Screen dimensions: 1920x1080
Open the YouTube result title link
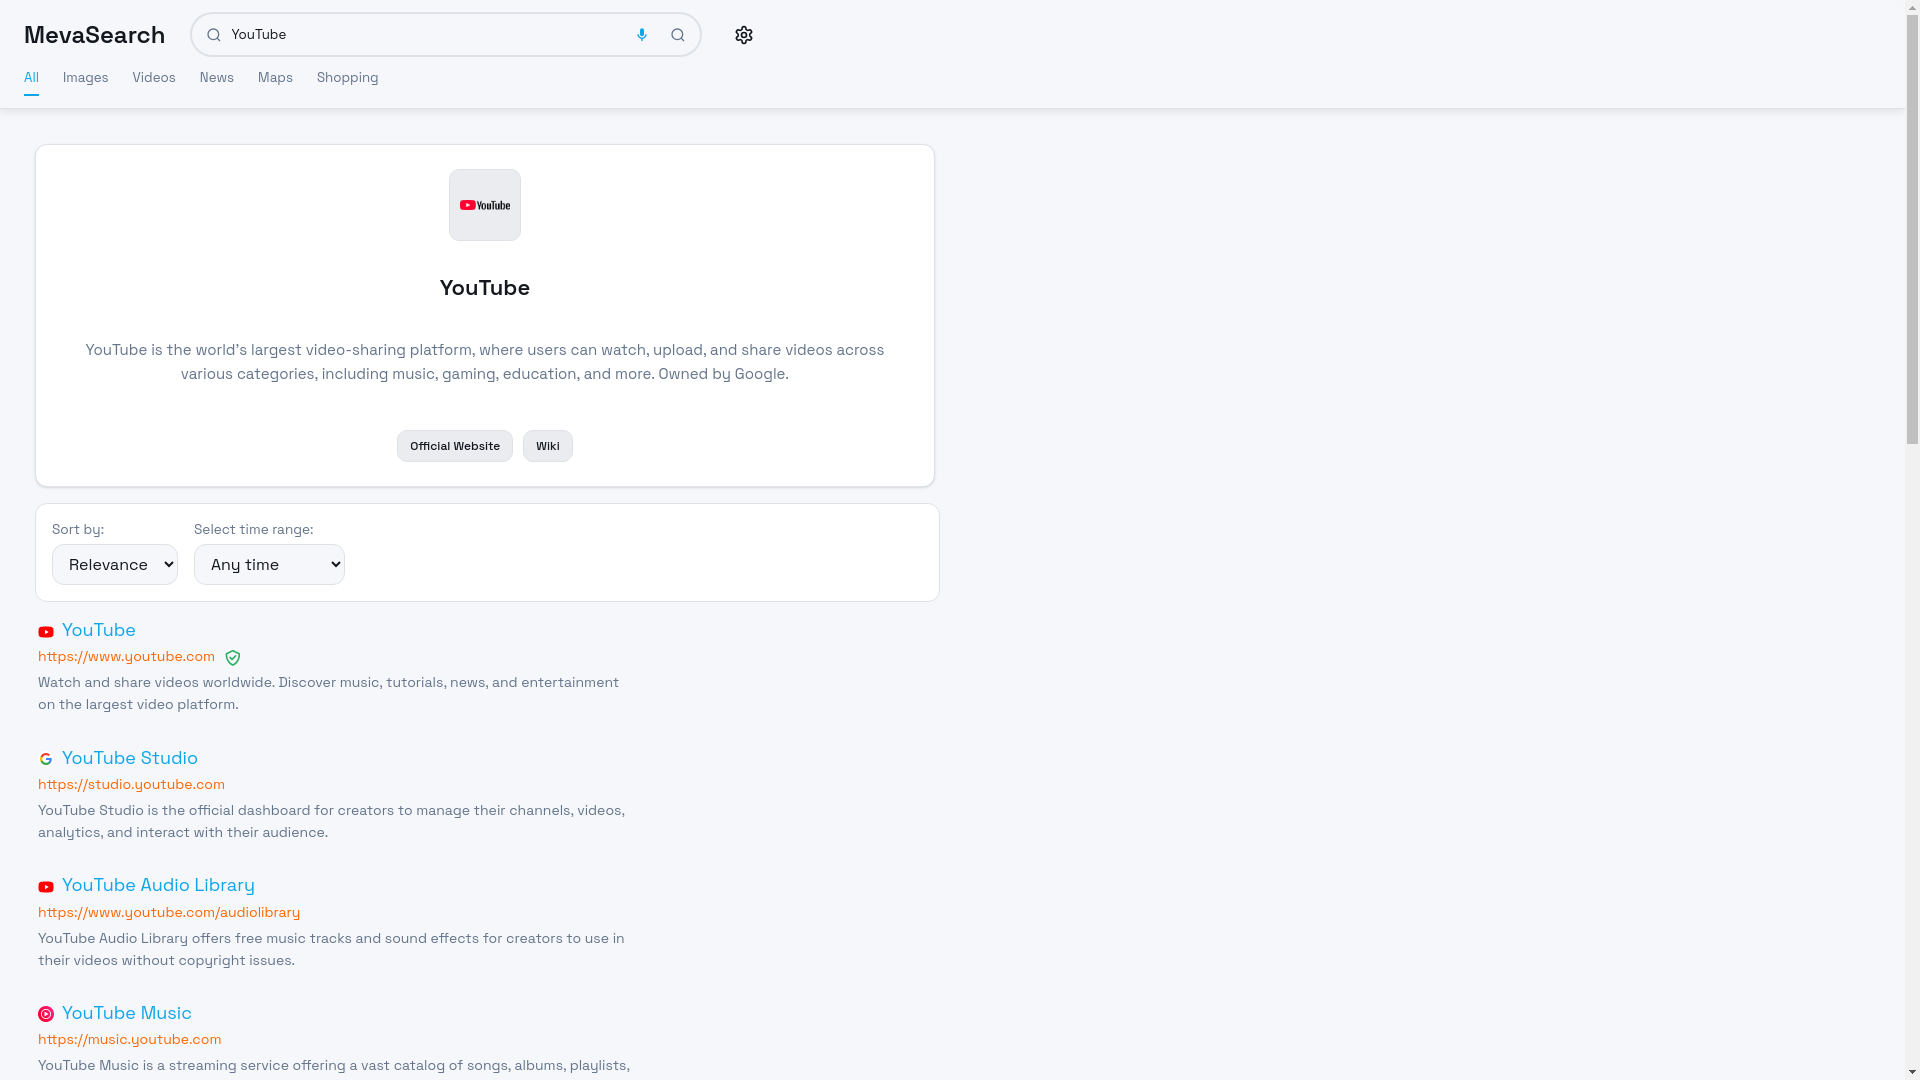[99, 630]
